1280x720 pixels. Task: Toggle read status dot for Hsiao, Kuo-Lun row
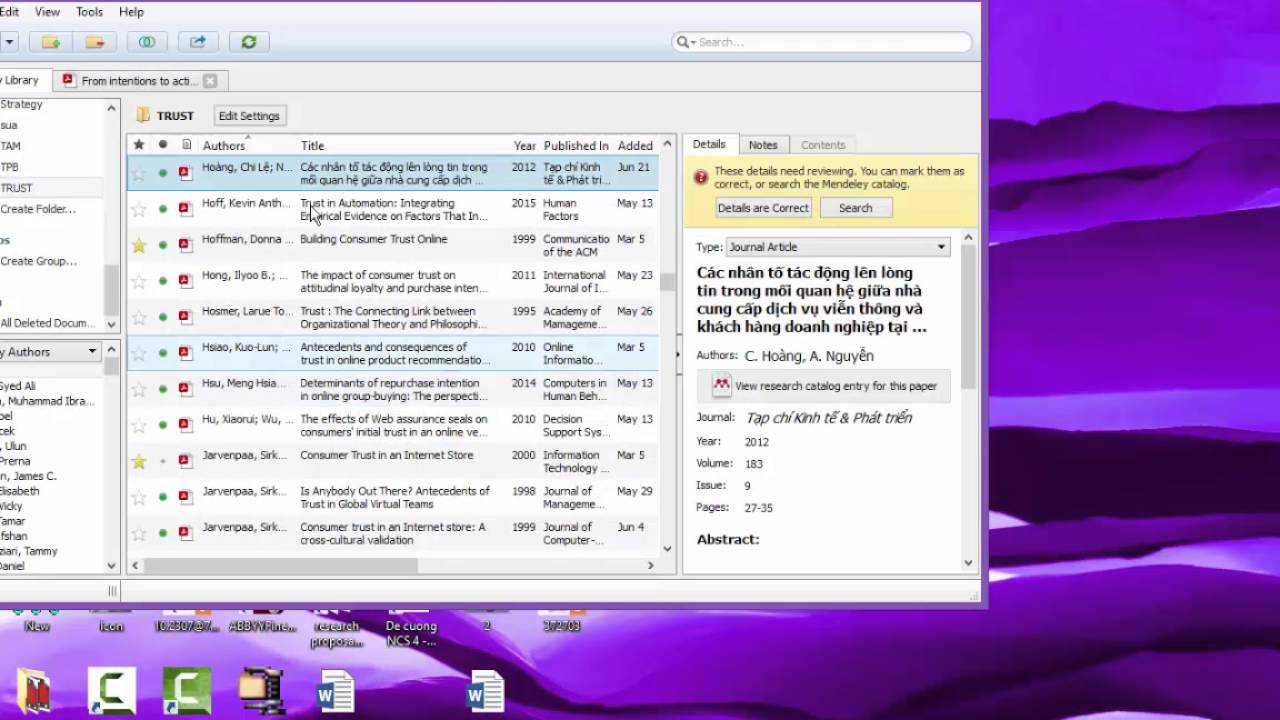pos(163,353)
